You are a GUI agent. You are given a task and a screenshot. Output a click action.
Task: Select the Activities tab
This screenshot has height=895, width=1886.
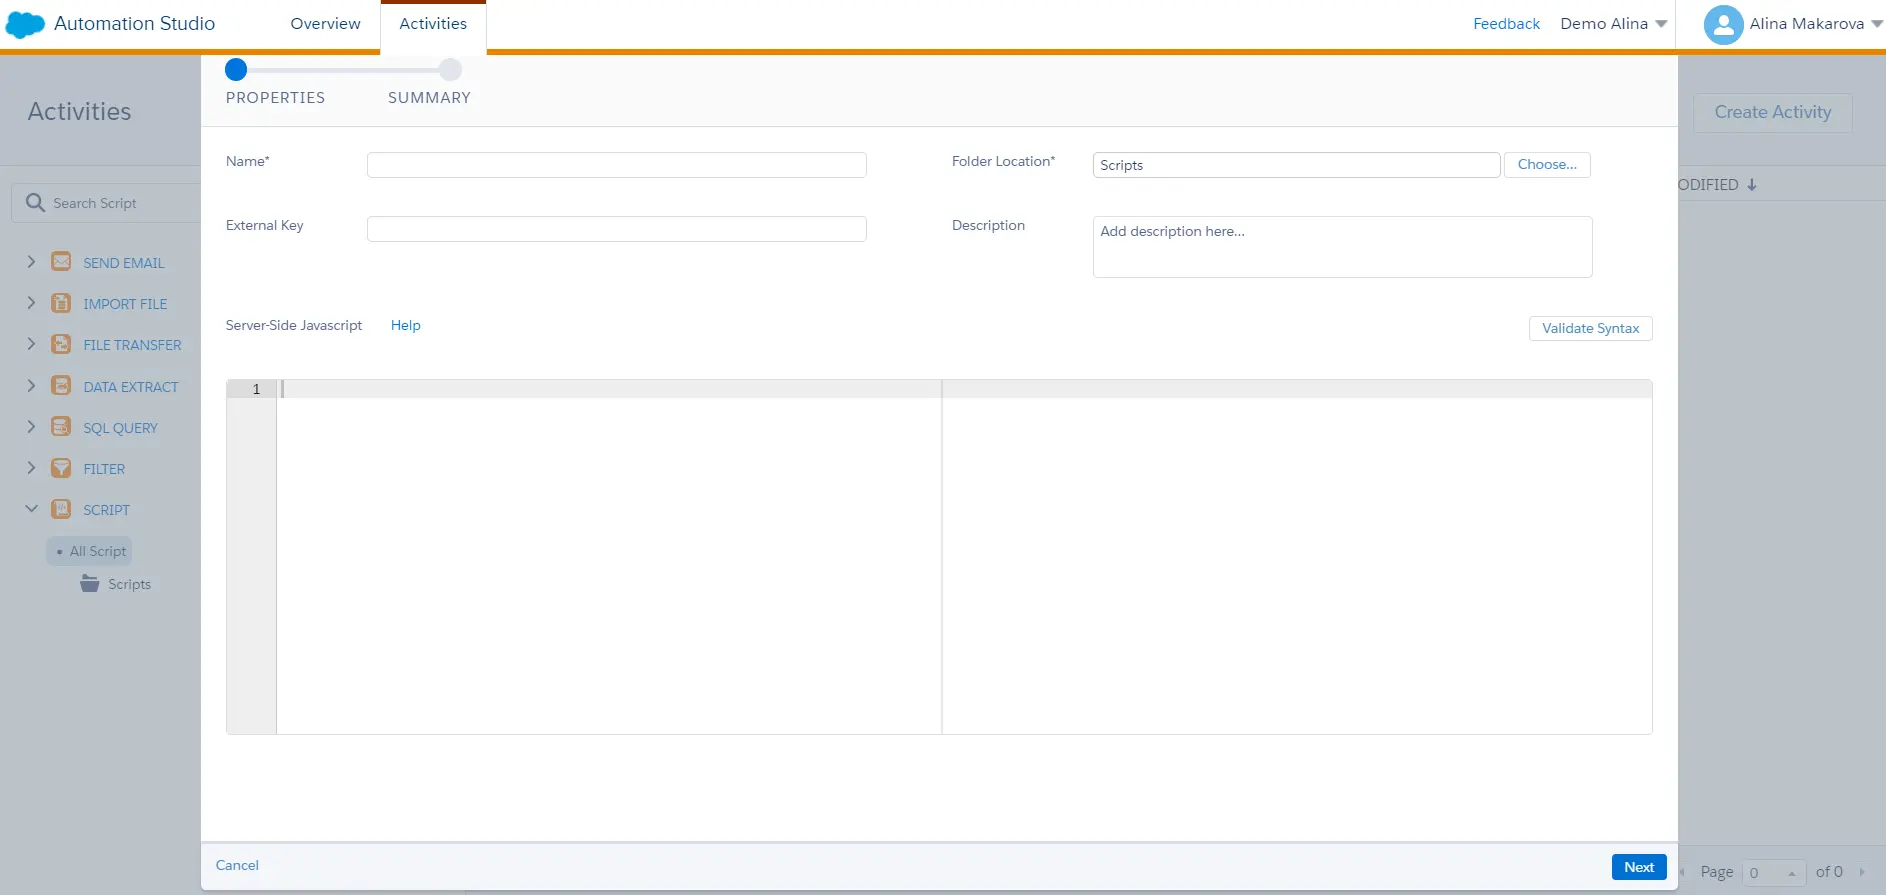click(x=433, y=24)
